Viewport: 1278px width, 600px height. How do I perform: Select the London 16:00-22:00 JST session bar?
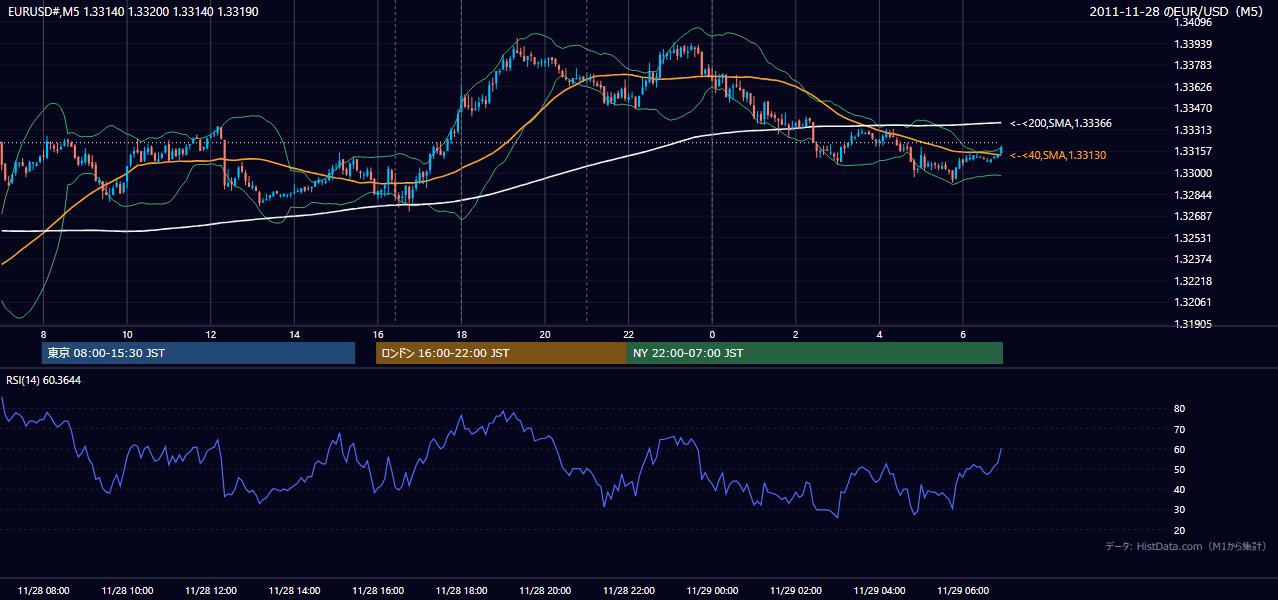[x=501, y=353]
